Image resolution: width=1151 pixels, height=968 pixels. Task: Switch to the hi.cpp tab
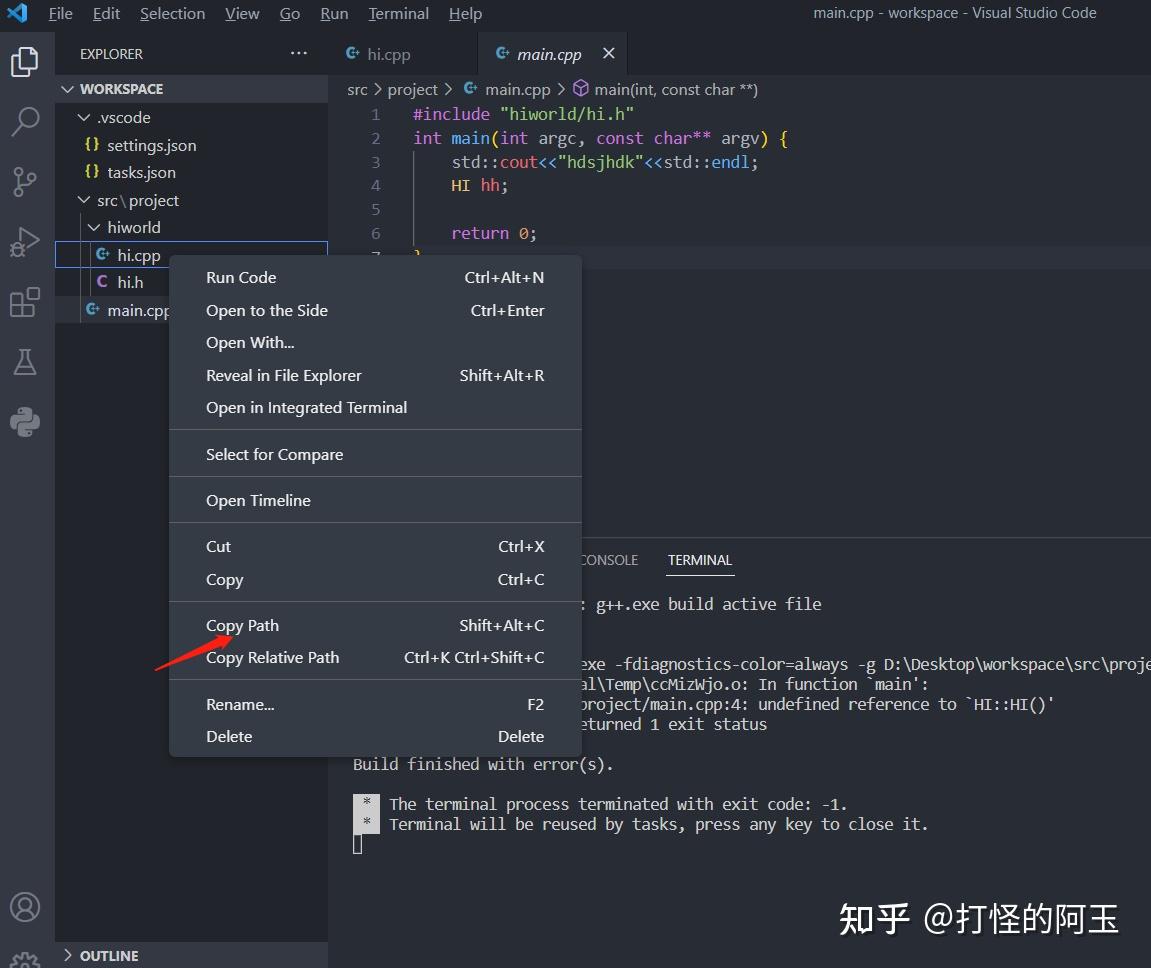tap(388, 53)
